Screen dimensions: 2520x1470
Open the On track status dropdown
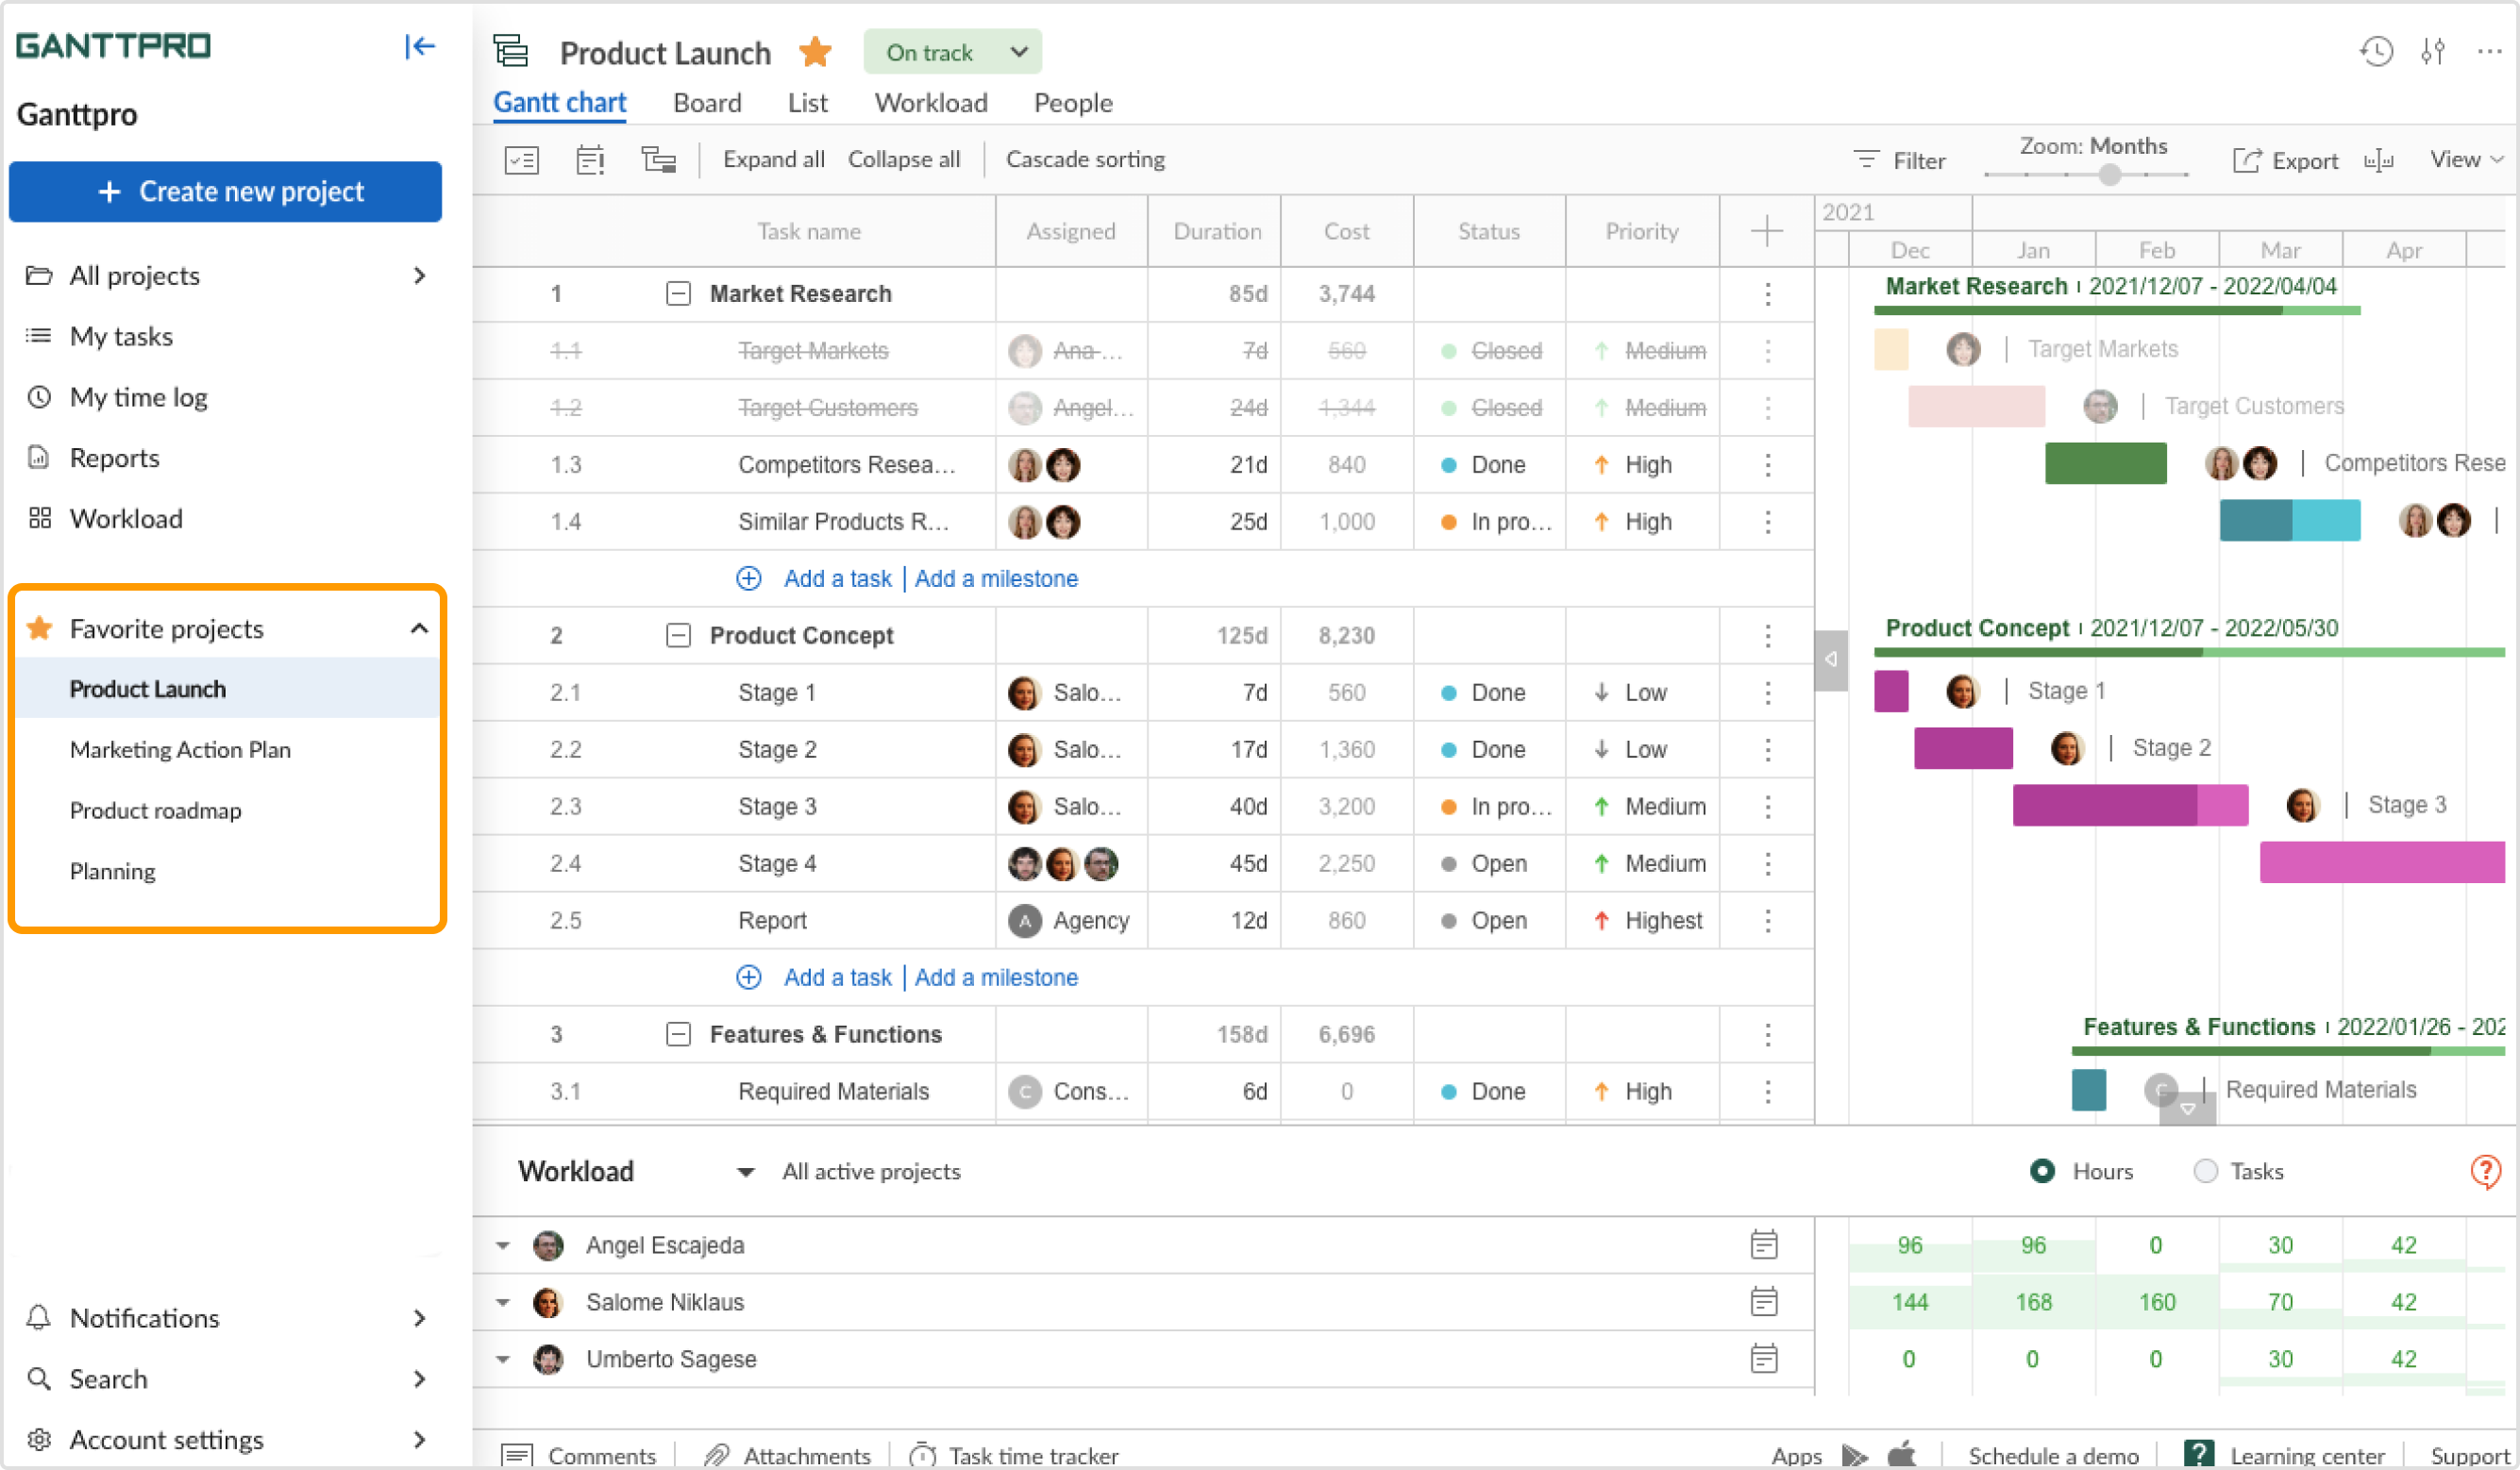952,52
